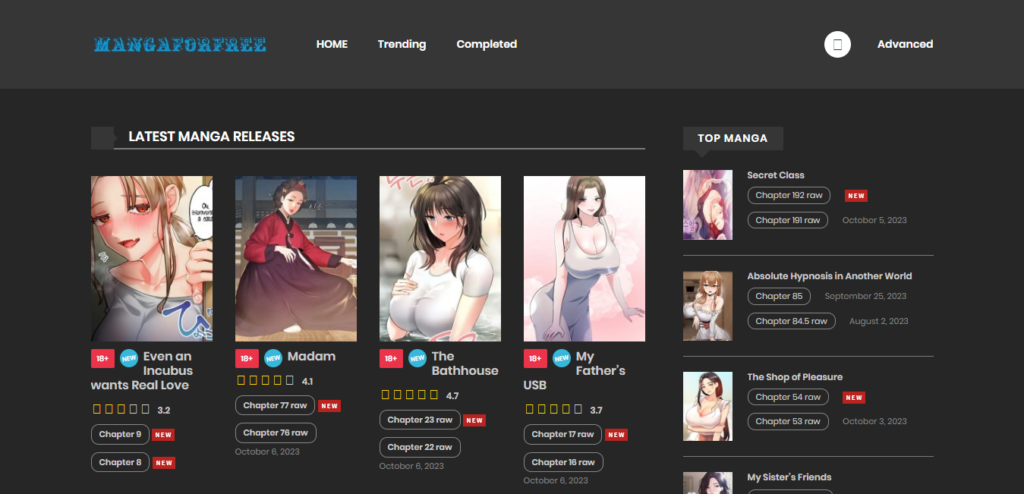Image resolution: width=1024 pixels, height=494 pixels.
Task: Open Chapter 8 of Even an Incubus
Action: (x=120, y=463)
